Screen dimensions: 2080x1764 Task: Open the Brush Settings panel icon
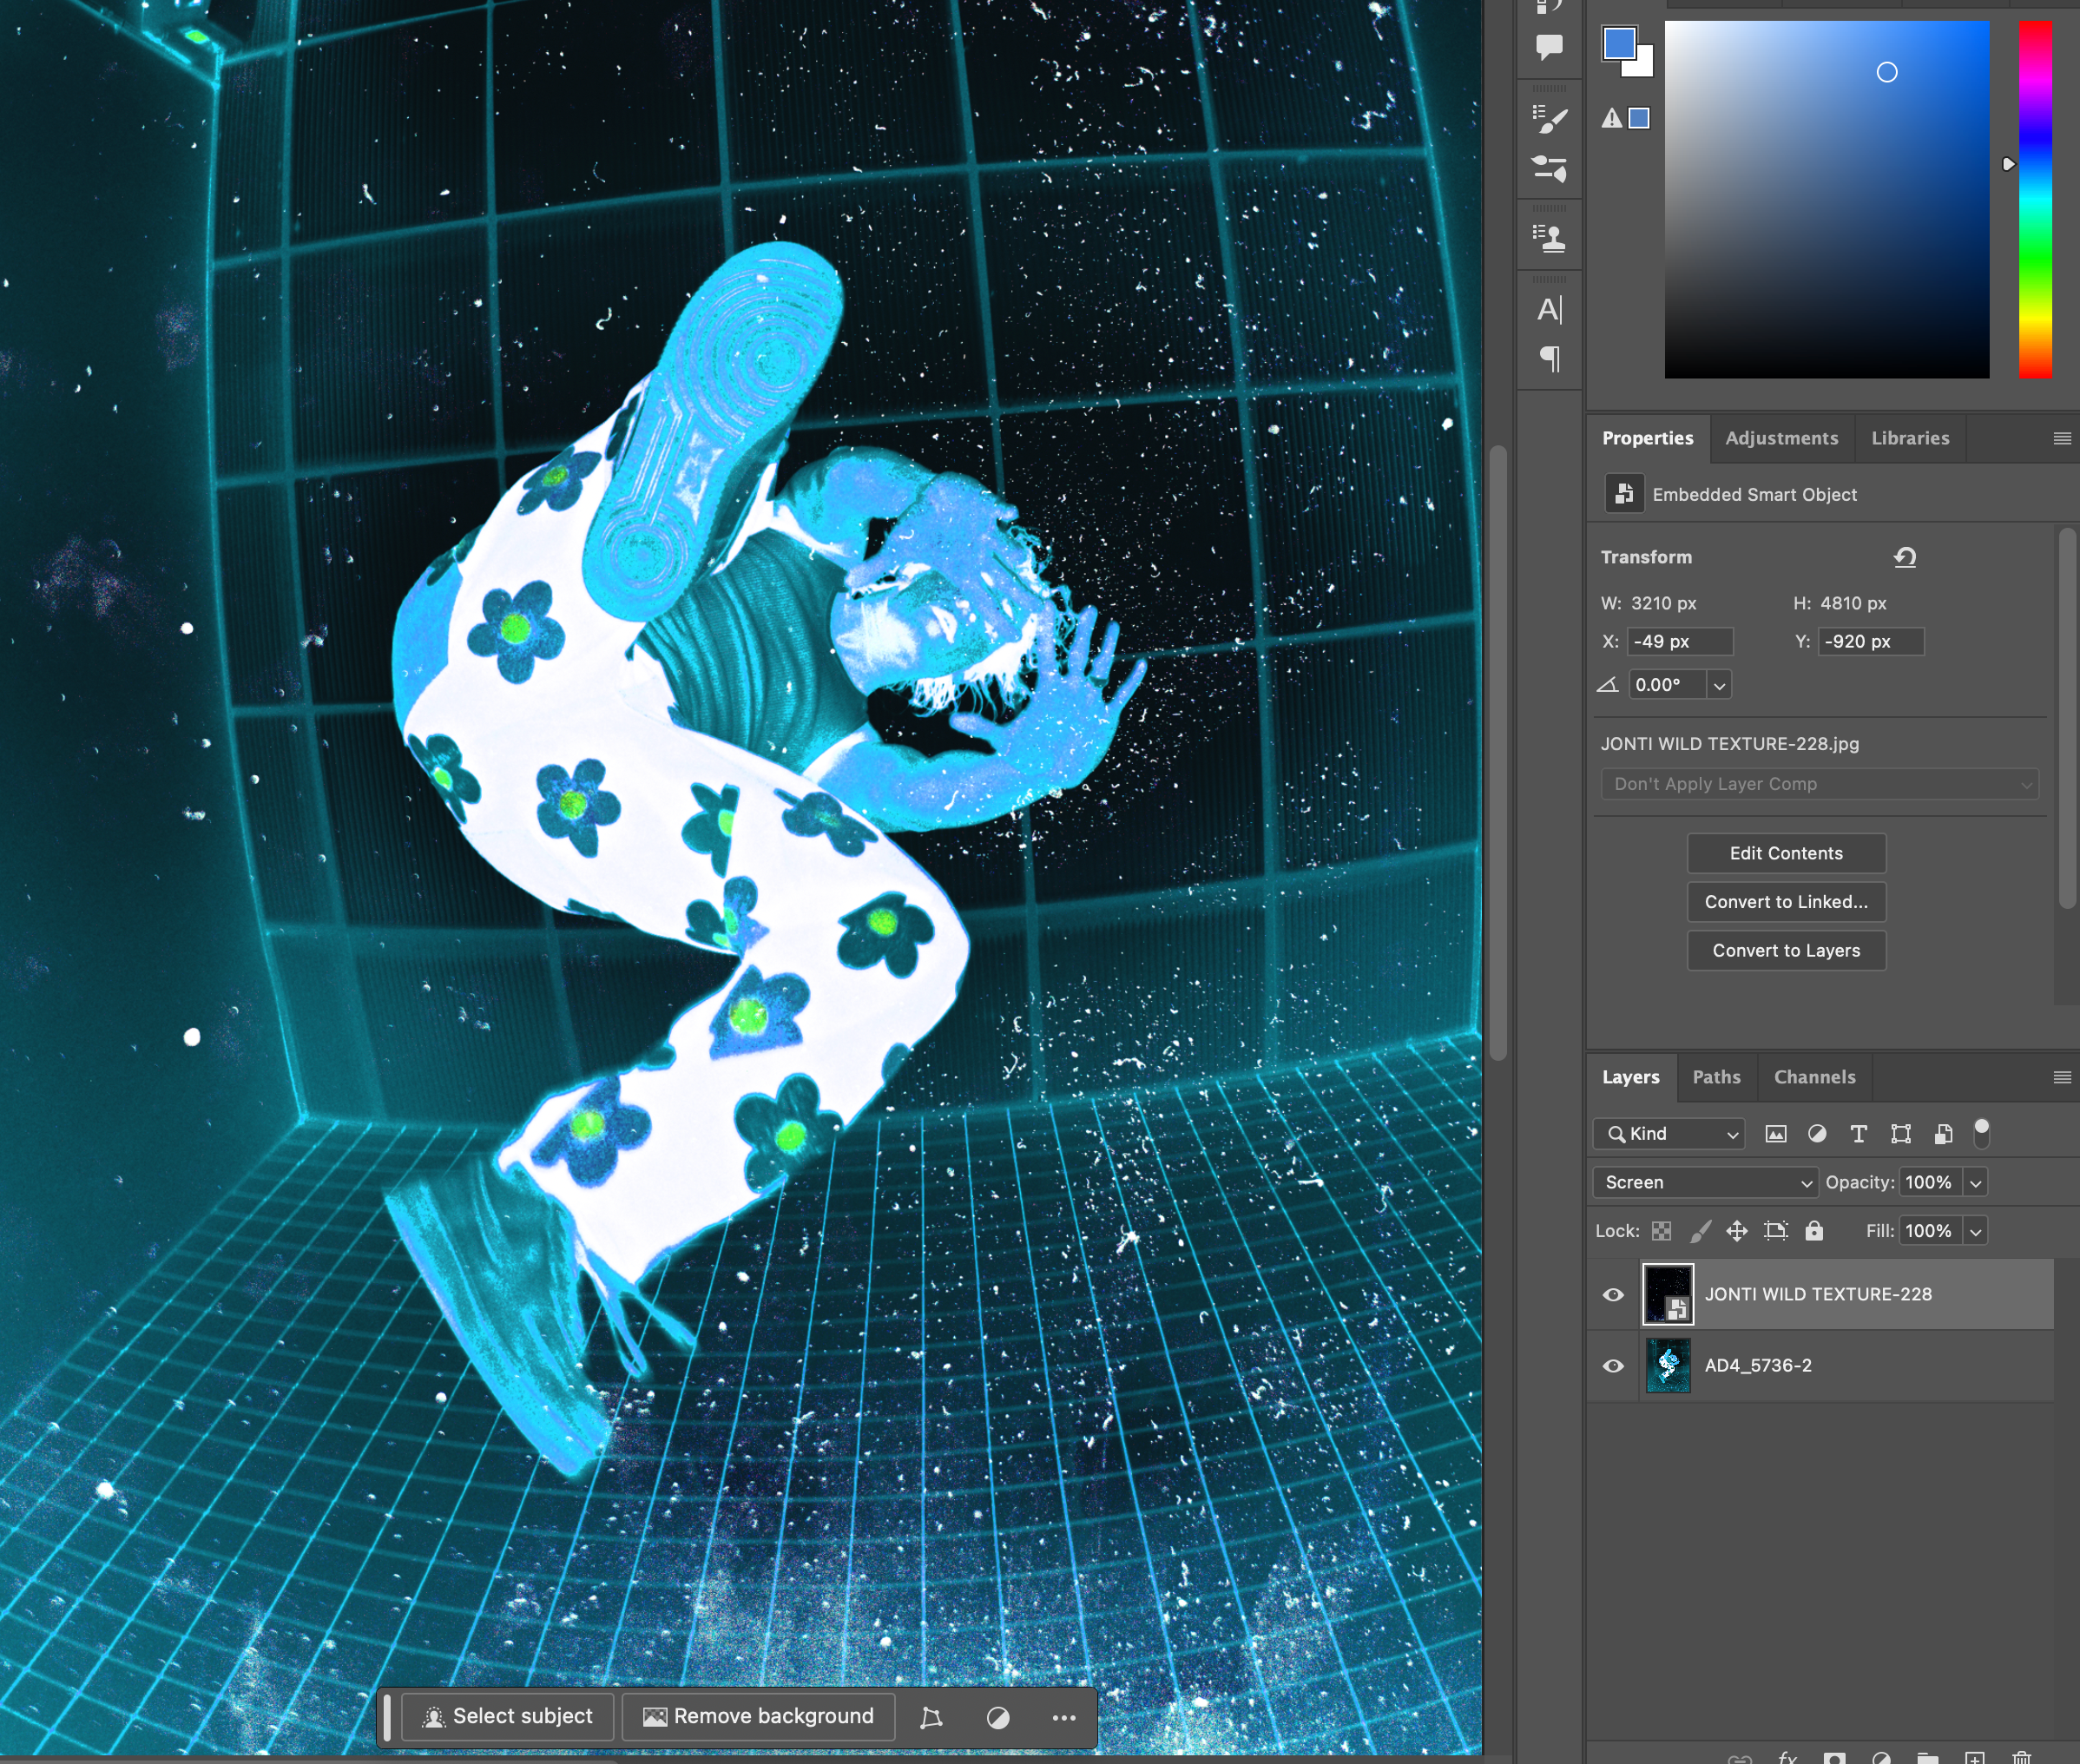(x=1549, y=120)
